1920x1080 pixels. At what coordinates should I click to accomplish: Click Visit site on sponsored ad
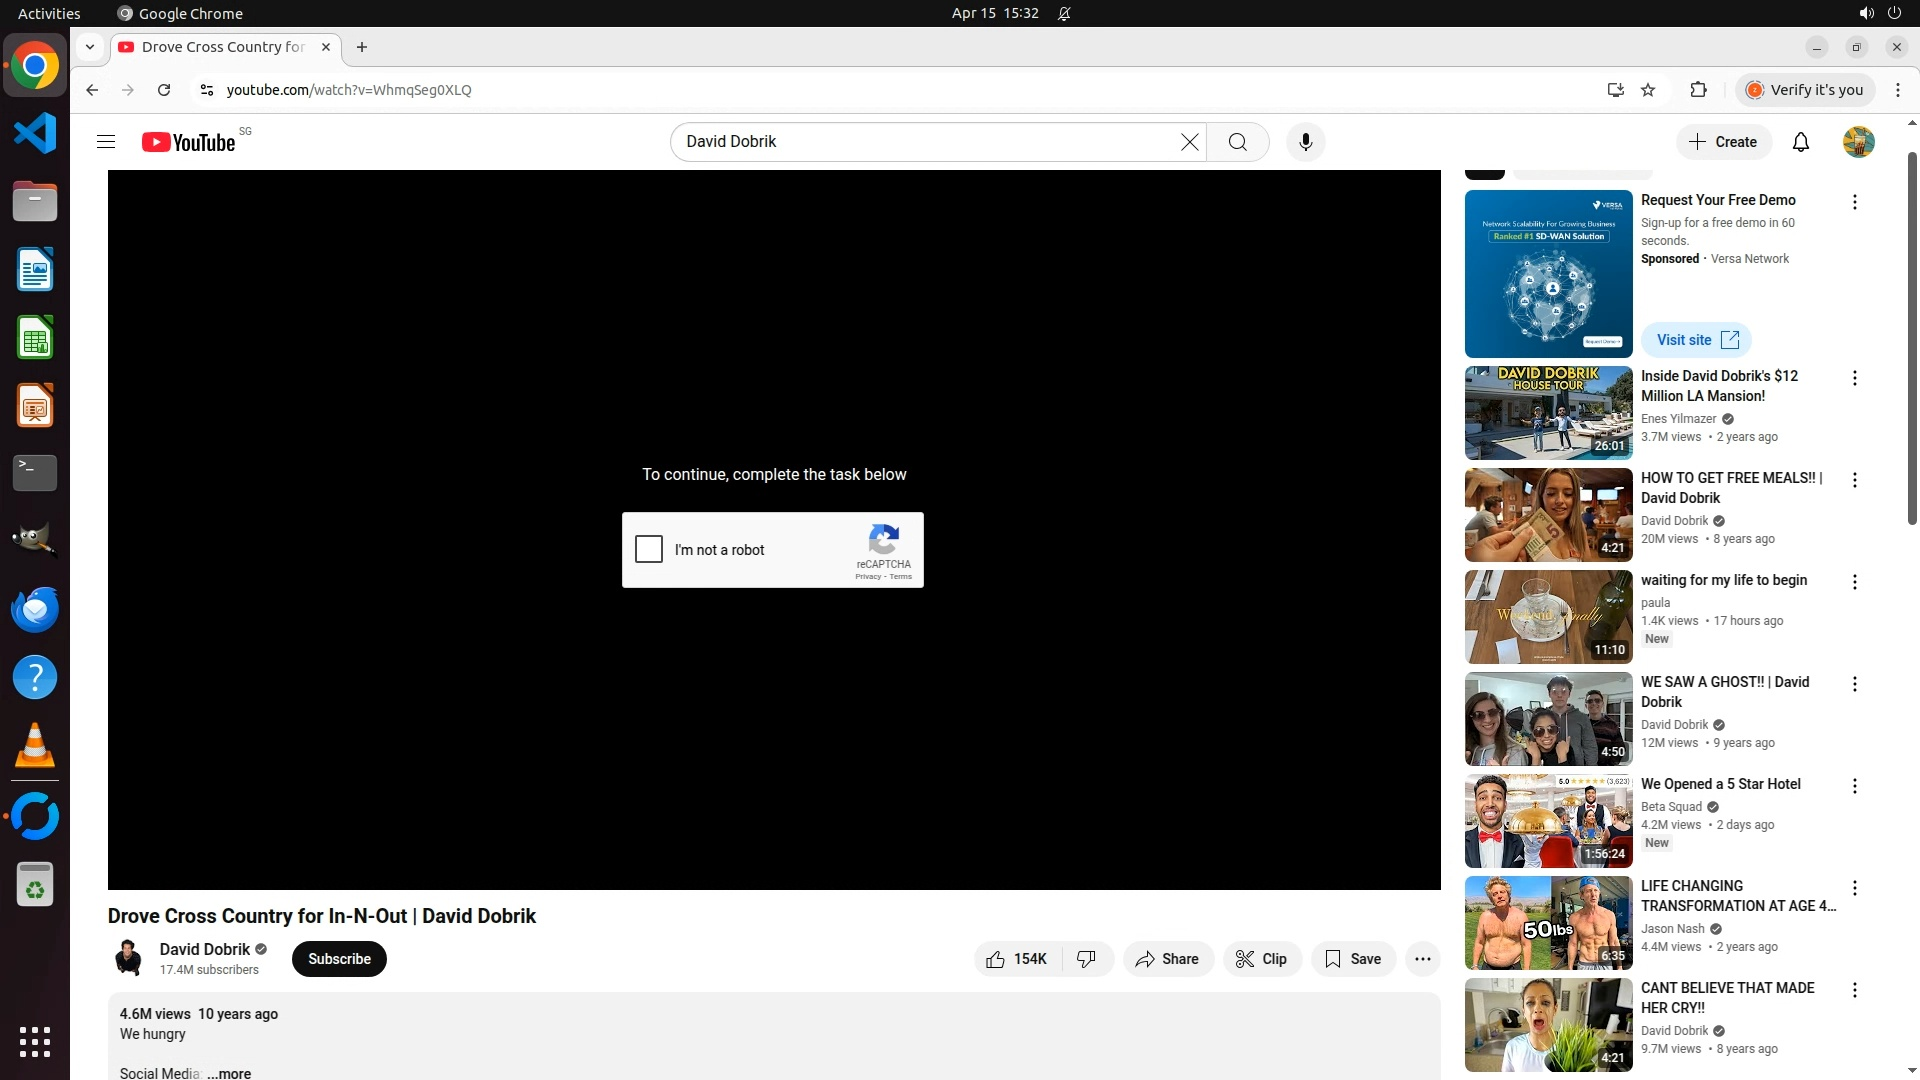point(1696,340)
